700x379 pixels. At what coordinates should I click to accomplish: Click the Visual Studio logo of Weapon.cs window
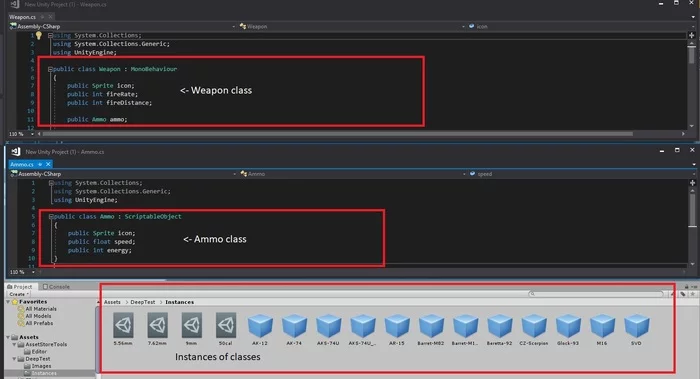(x=15, y=4)
